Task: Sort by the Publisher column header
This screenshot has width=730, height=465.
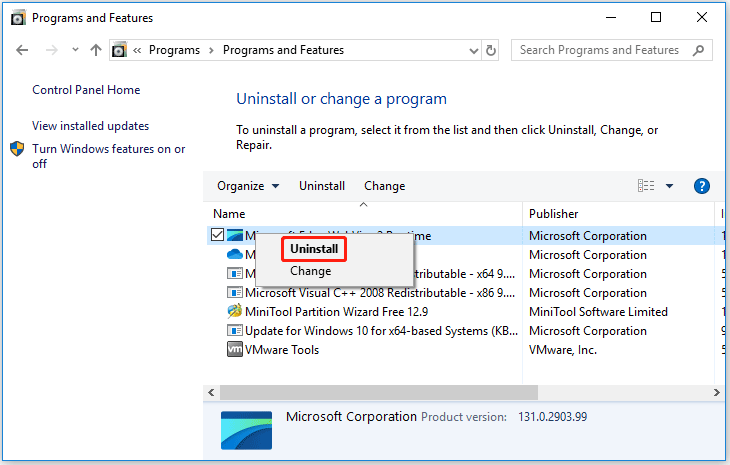Action: 554,214
